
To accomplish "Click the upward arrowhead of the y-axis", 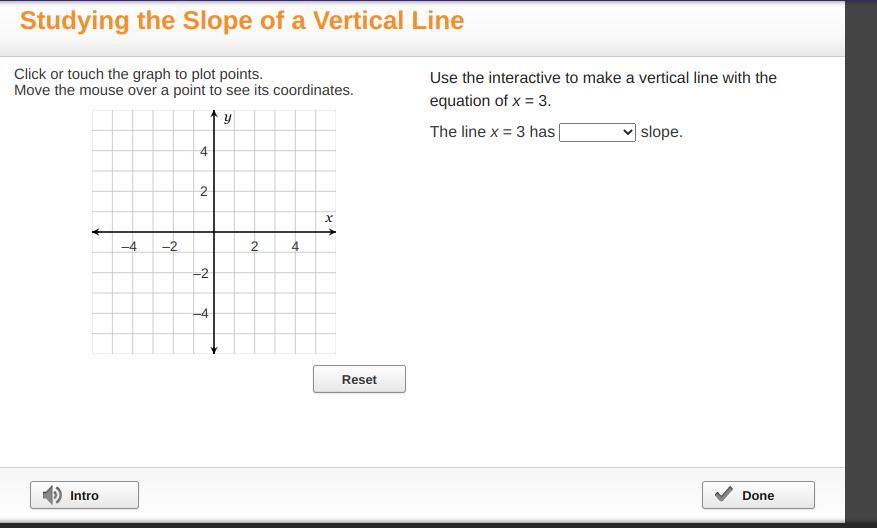I will [x=214, y=116].
